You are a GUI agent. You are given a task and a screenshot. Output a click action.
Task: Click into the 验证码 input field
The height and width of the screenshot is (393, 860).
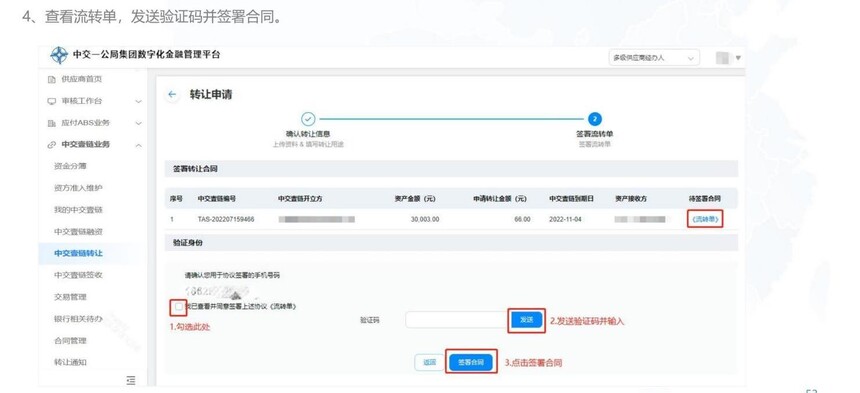[457, 320]
